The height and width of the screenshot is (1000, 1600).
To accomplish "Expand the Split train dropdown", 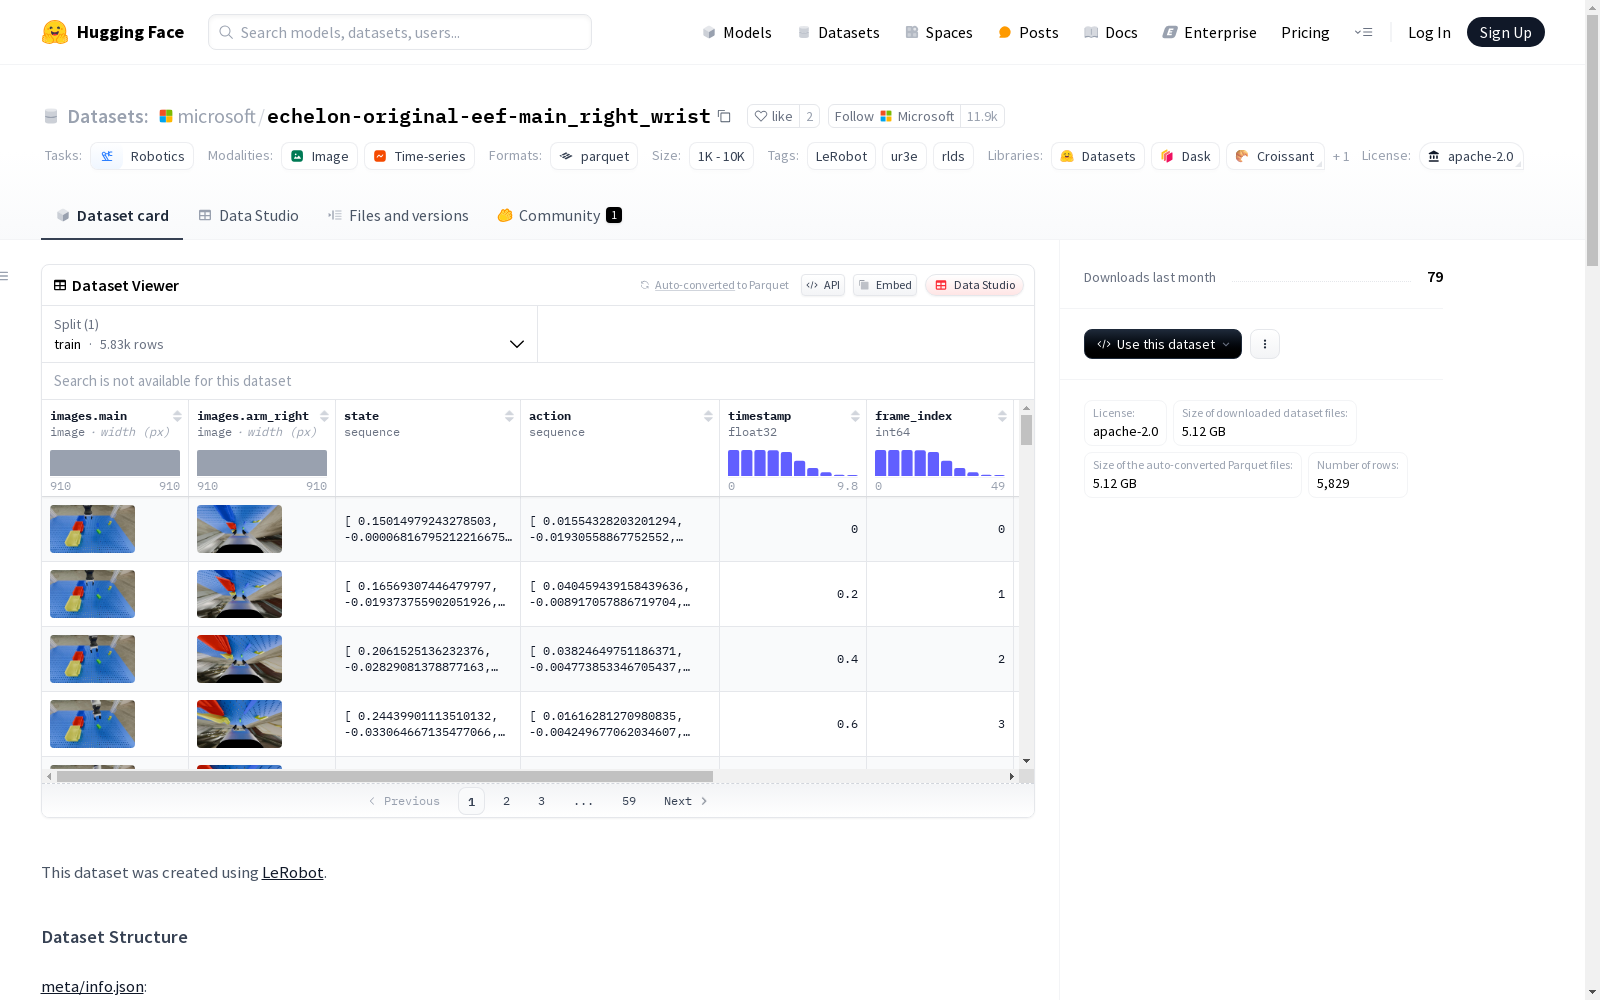I will click(290, 334).
